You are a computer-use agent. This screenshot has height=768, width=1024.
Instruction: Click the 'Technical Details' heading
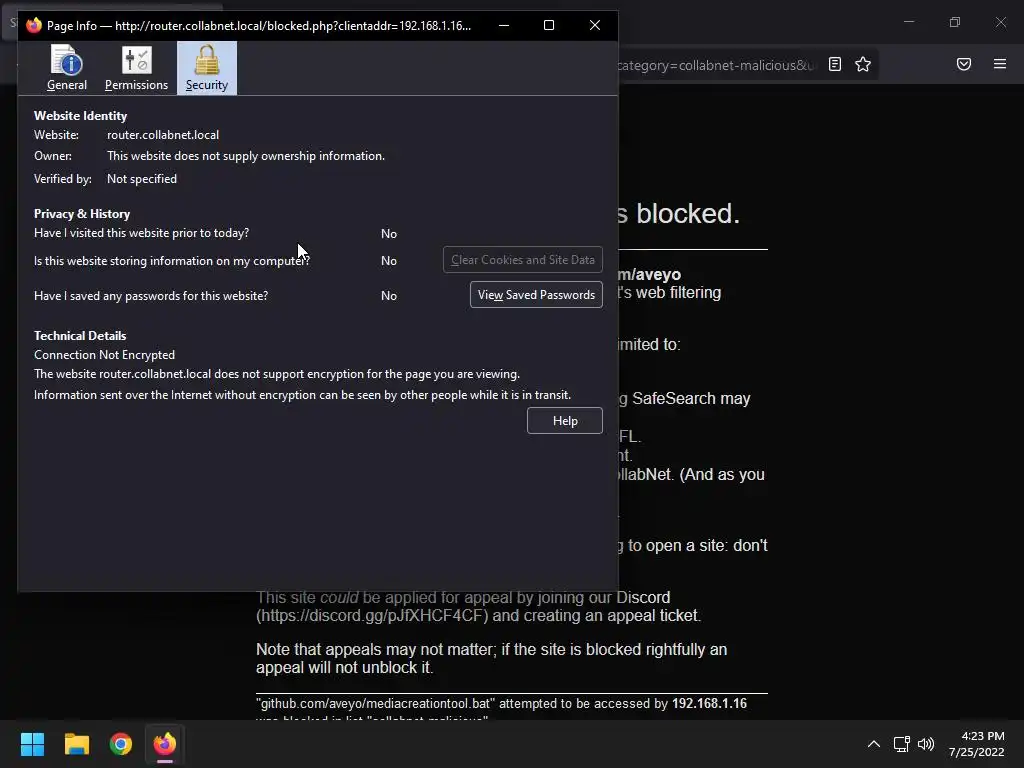80,336
